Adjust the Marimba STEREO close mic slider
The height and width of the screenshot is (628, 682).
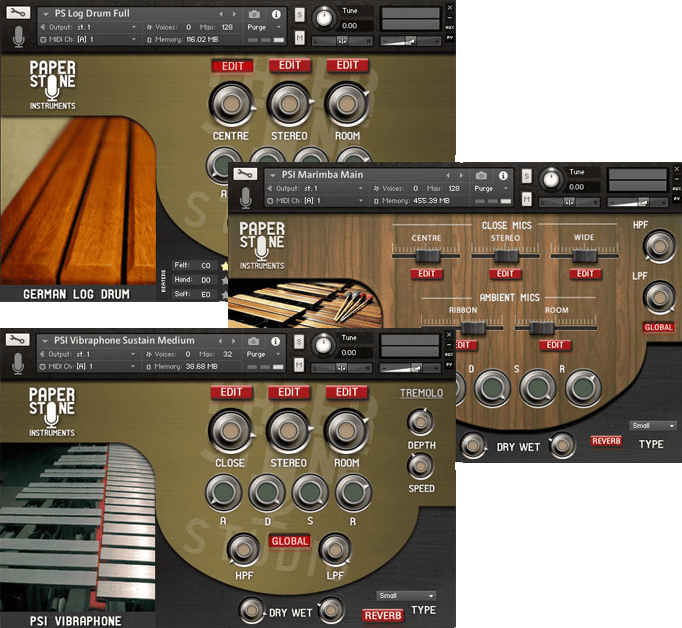click(x=506, y=256)
